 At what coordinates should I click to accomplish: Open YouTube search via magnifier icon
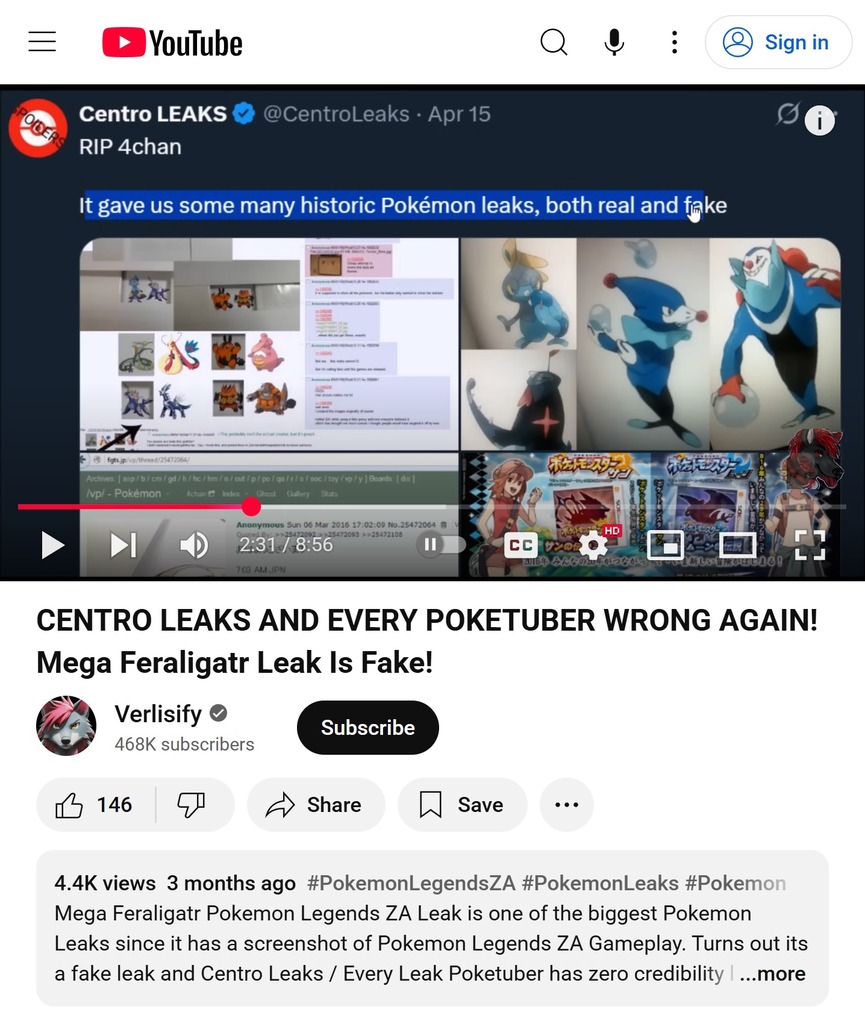554,42
